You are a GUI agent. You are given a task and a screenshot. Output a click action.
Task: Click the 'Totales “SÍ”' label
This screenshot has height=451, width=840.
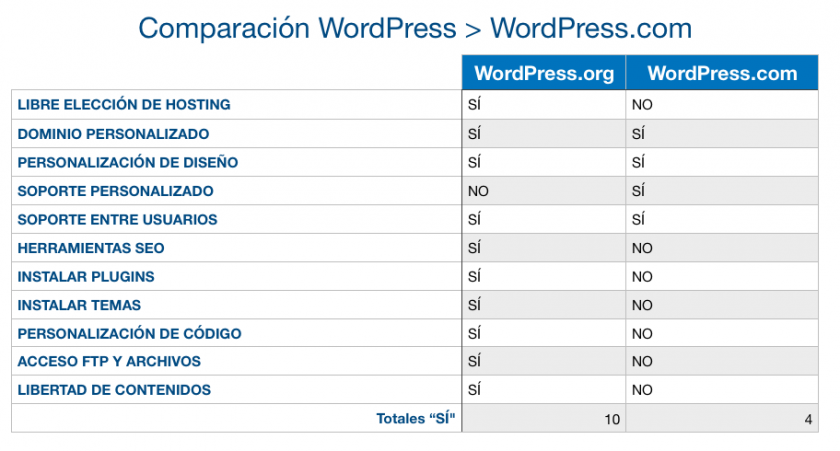[416, 418]
